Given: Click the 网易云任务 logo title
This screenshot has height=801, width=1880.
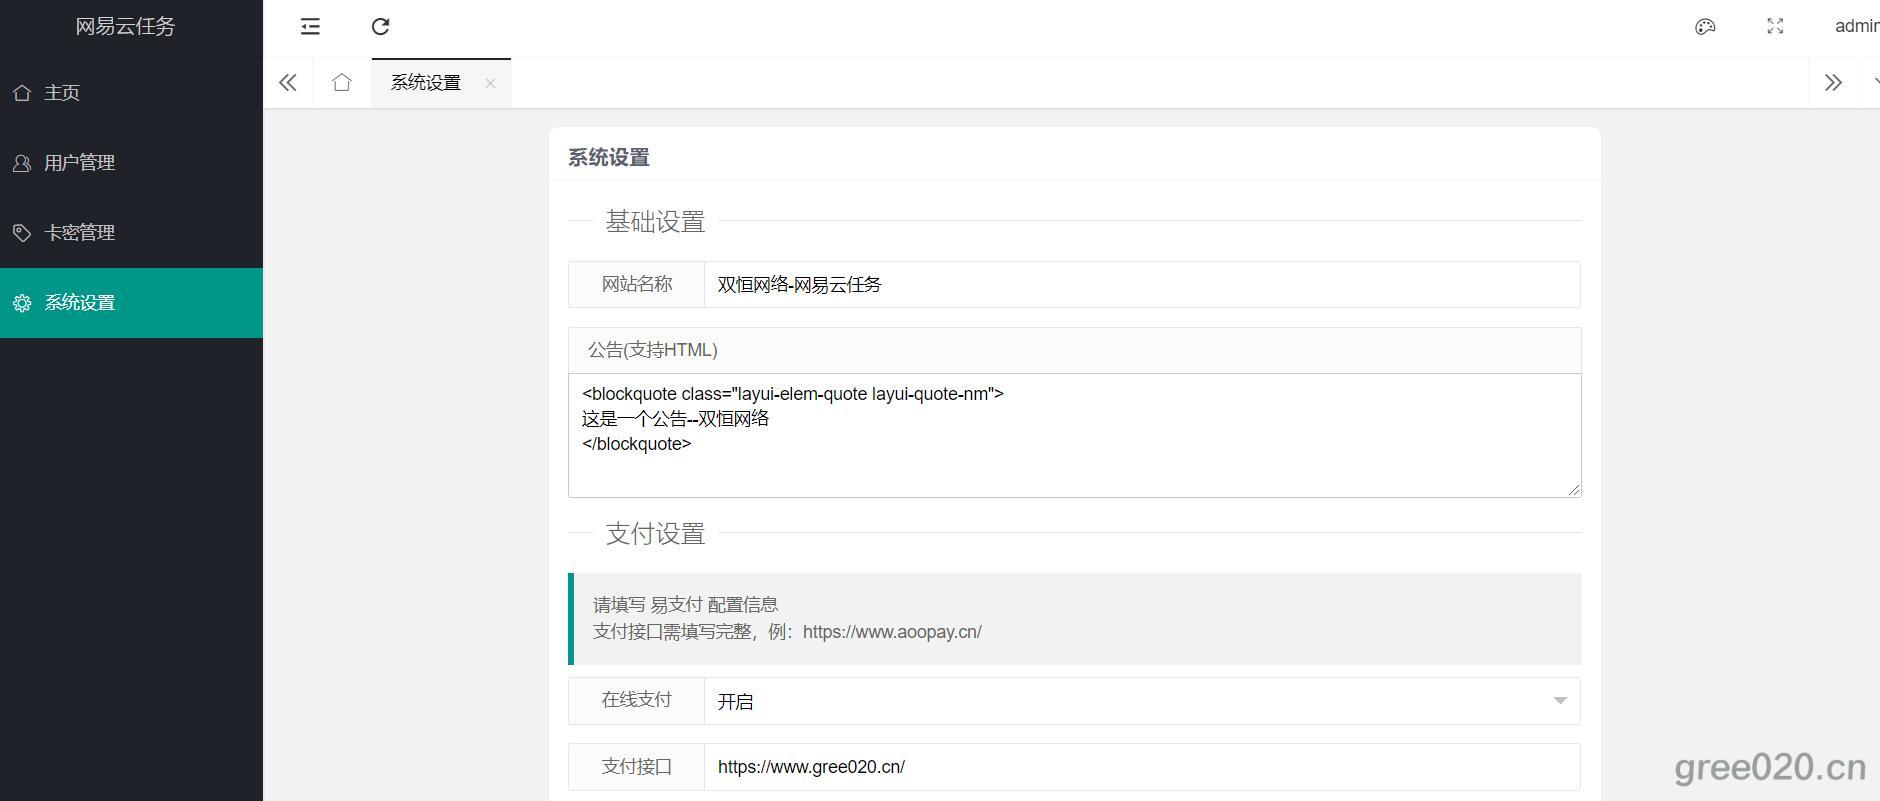Looking at the screenshot, I should [125, 27].
